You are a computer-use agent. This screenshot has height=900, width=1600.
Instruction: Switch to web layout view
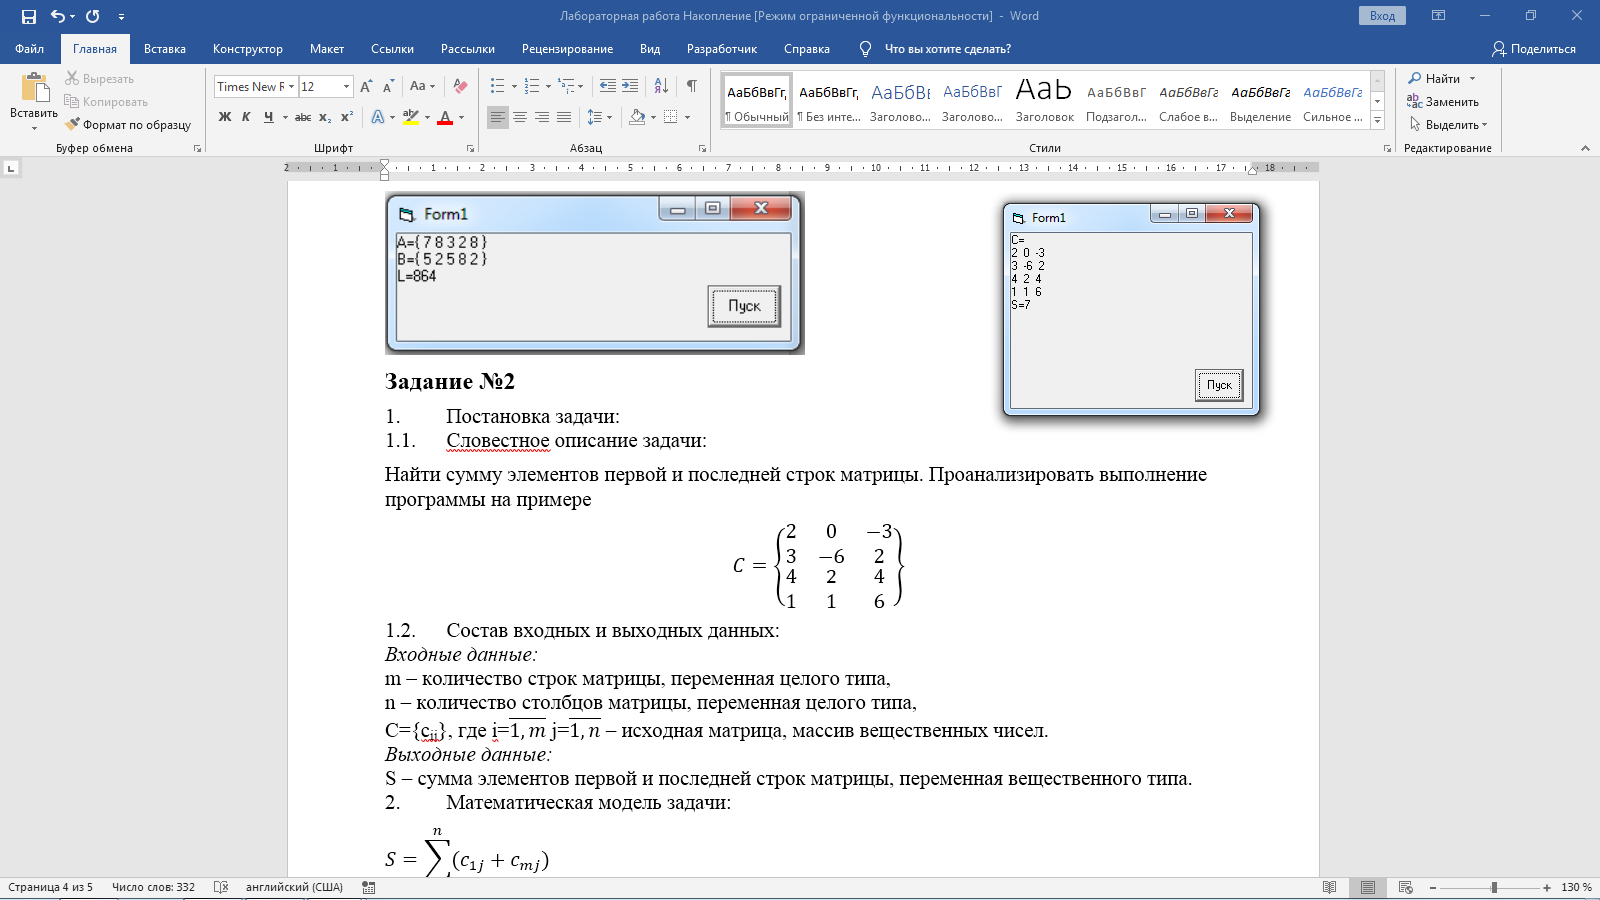coord(1406,887)
